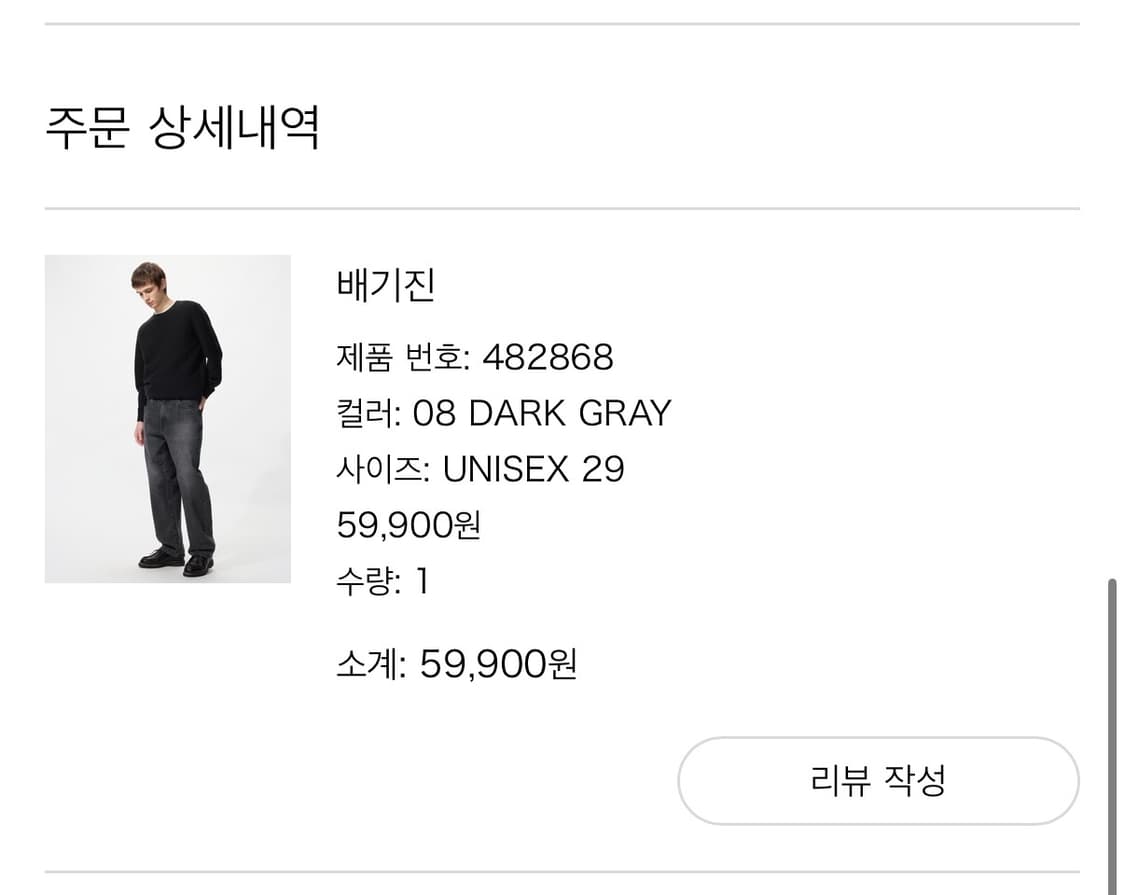Viewport: 1125px width, 895px height.
Task: Click inside the rounded 리뷰 작성 pill outline
Action: click(x=879, y=782)
